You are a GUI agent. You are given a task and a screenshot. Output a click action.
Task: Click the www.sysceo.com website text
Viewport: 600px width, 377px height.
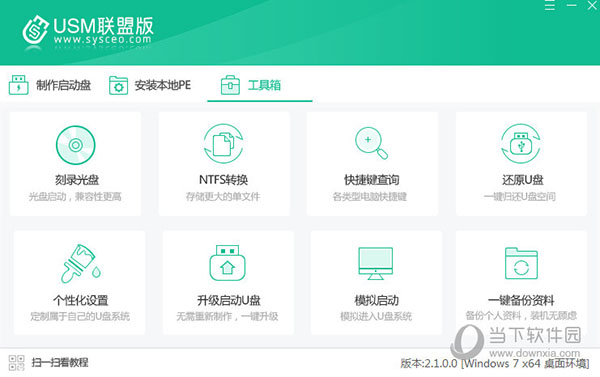tap(103, 39)
